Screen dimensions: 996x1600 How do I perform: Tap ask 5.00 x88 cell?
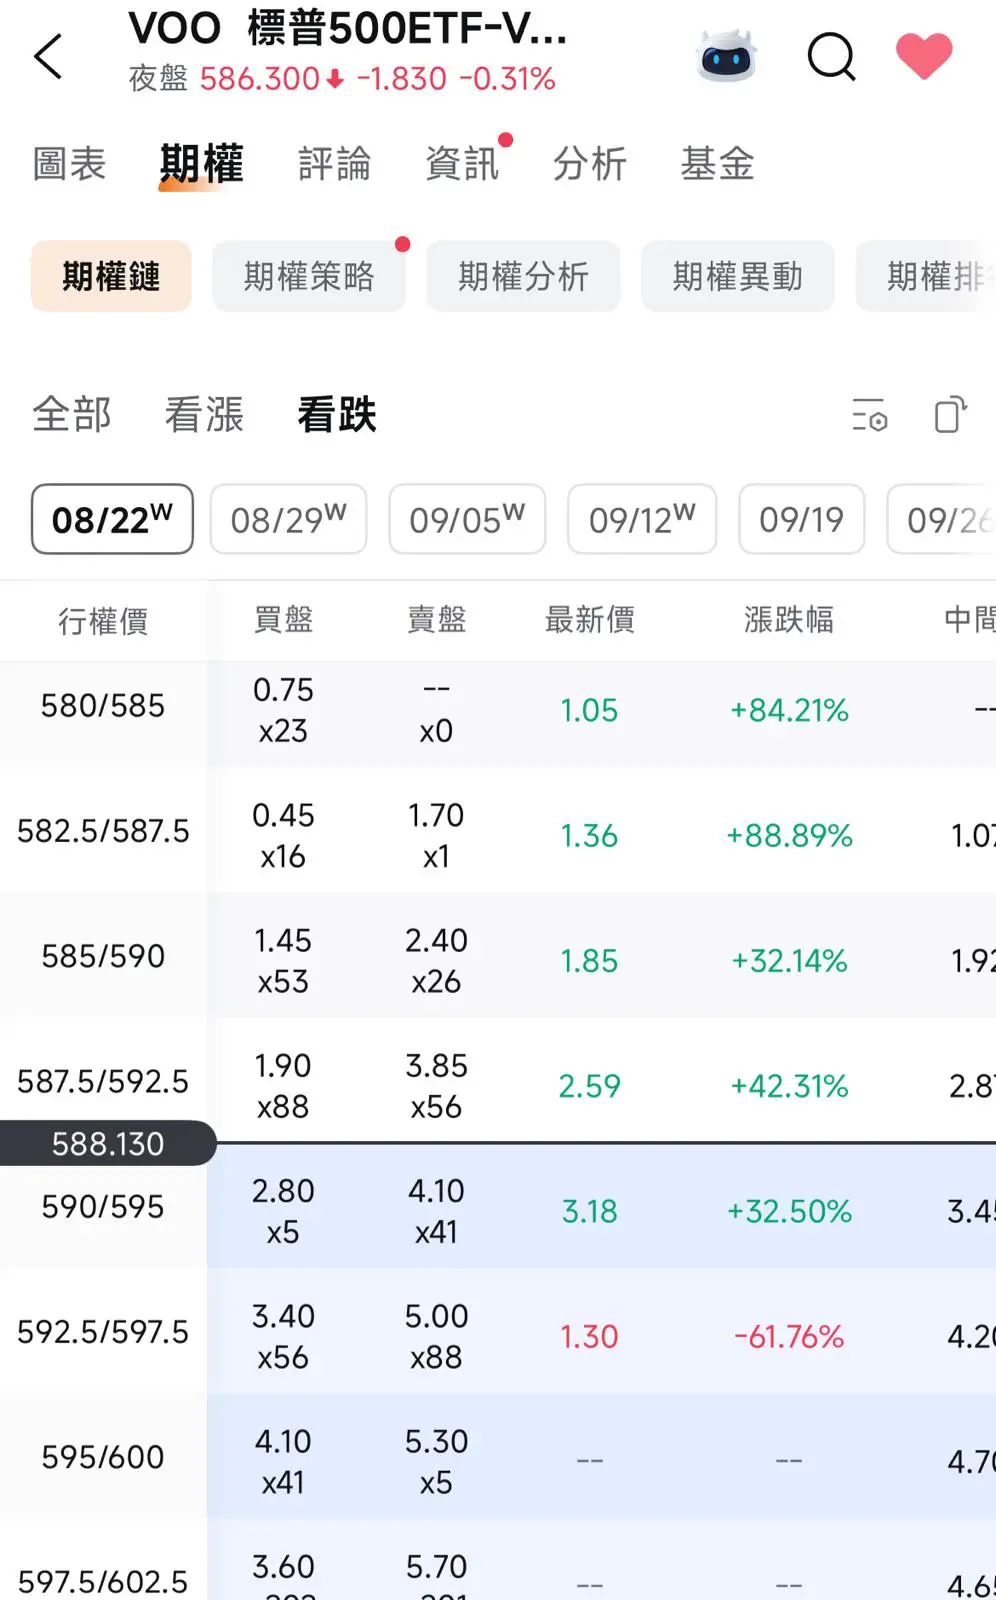tap(436, 1336)
